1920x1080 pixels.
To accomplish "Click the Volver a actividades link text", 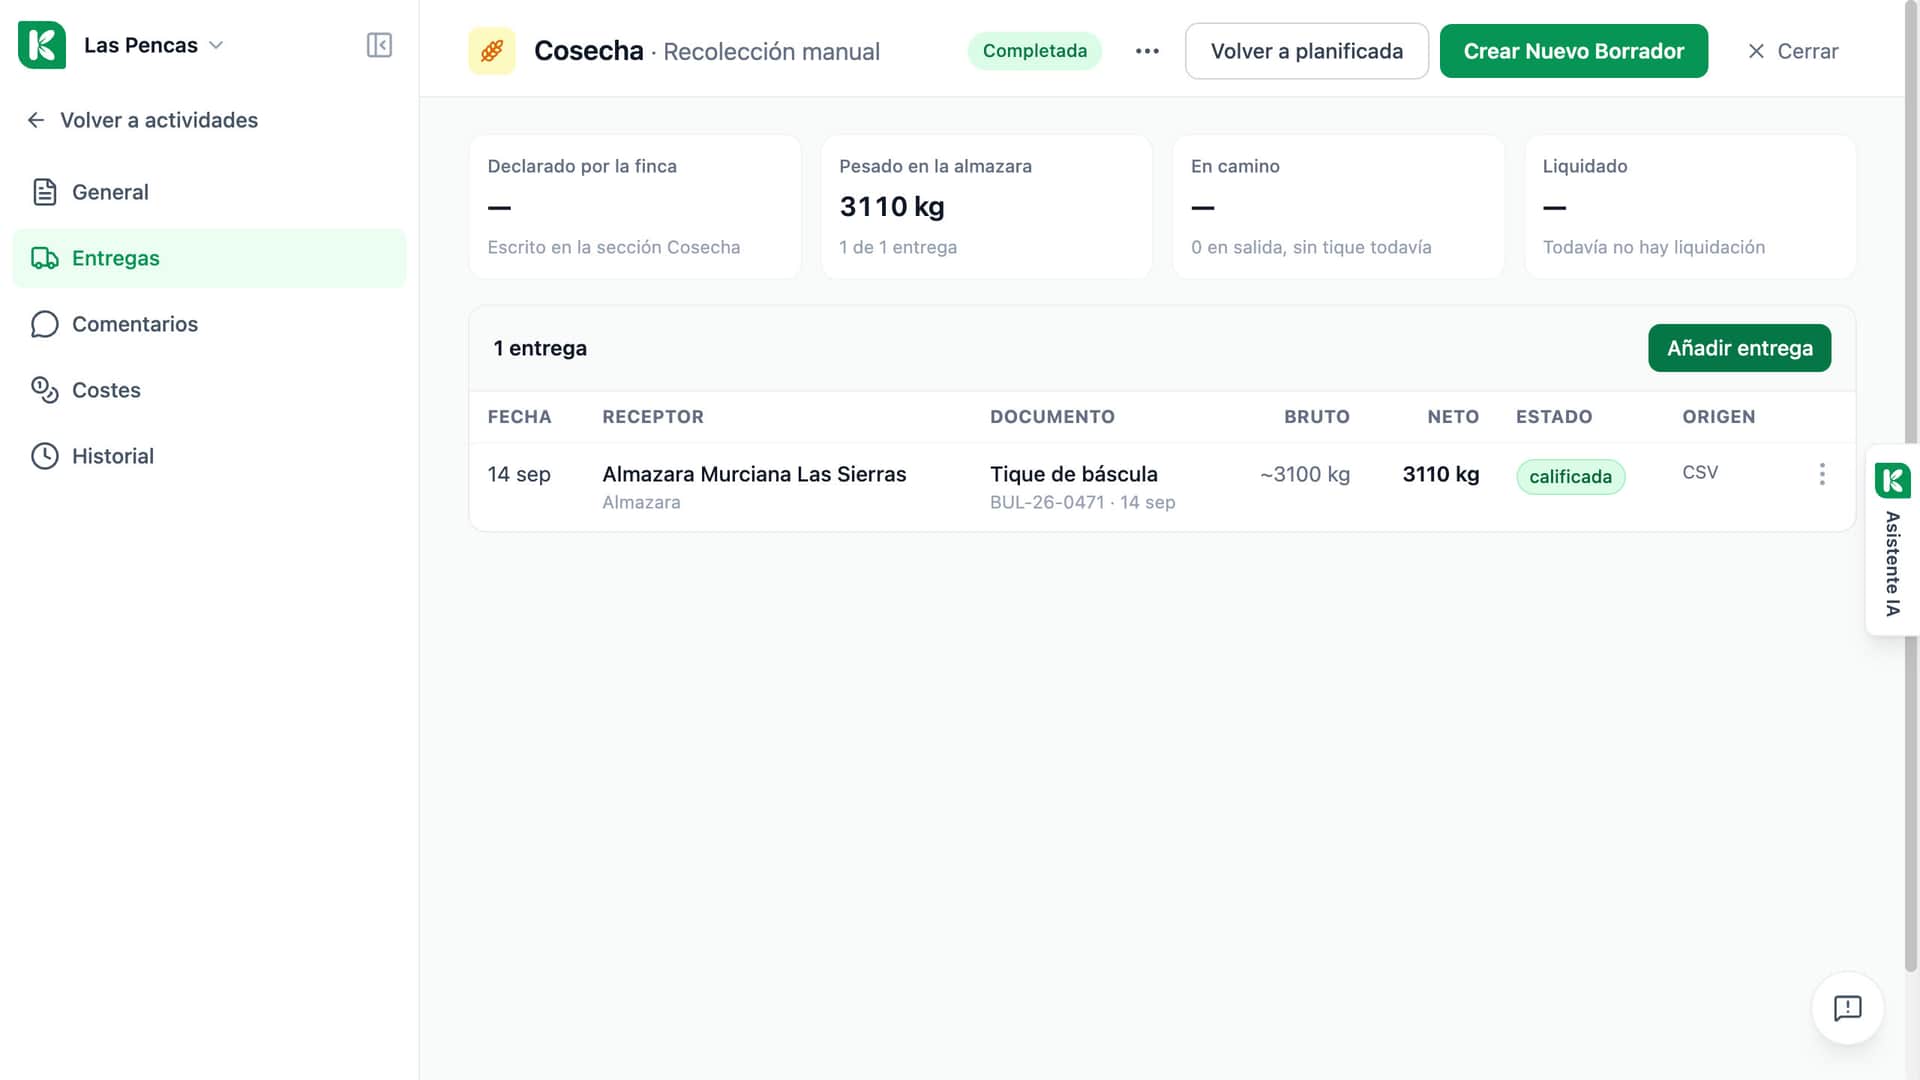I will pos(159,120).
